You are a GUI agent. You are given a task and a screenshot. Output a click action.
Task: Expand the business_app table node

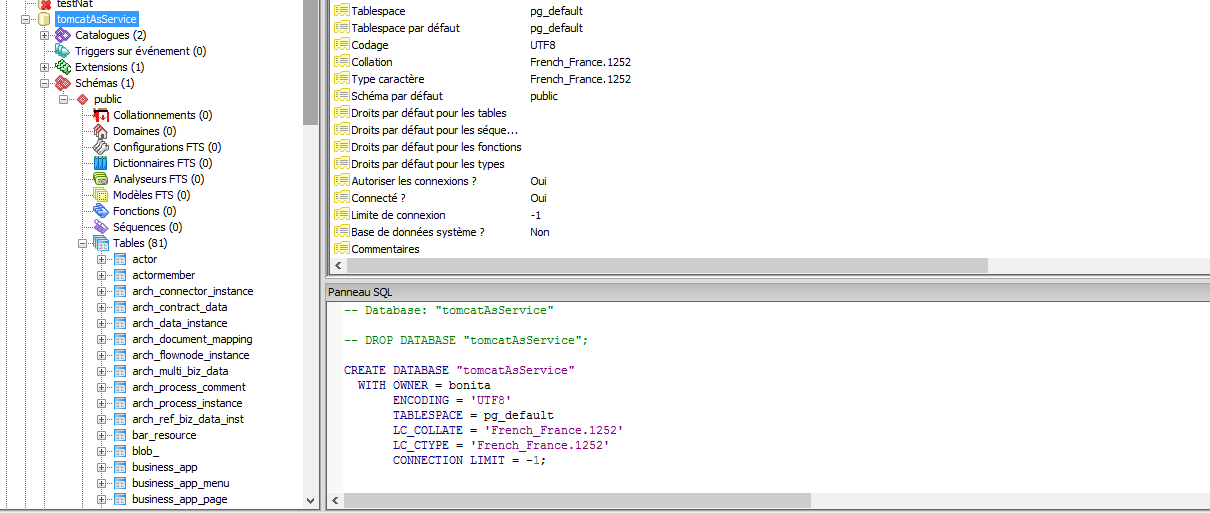tap(102, 467)
